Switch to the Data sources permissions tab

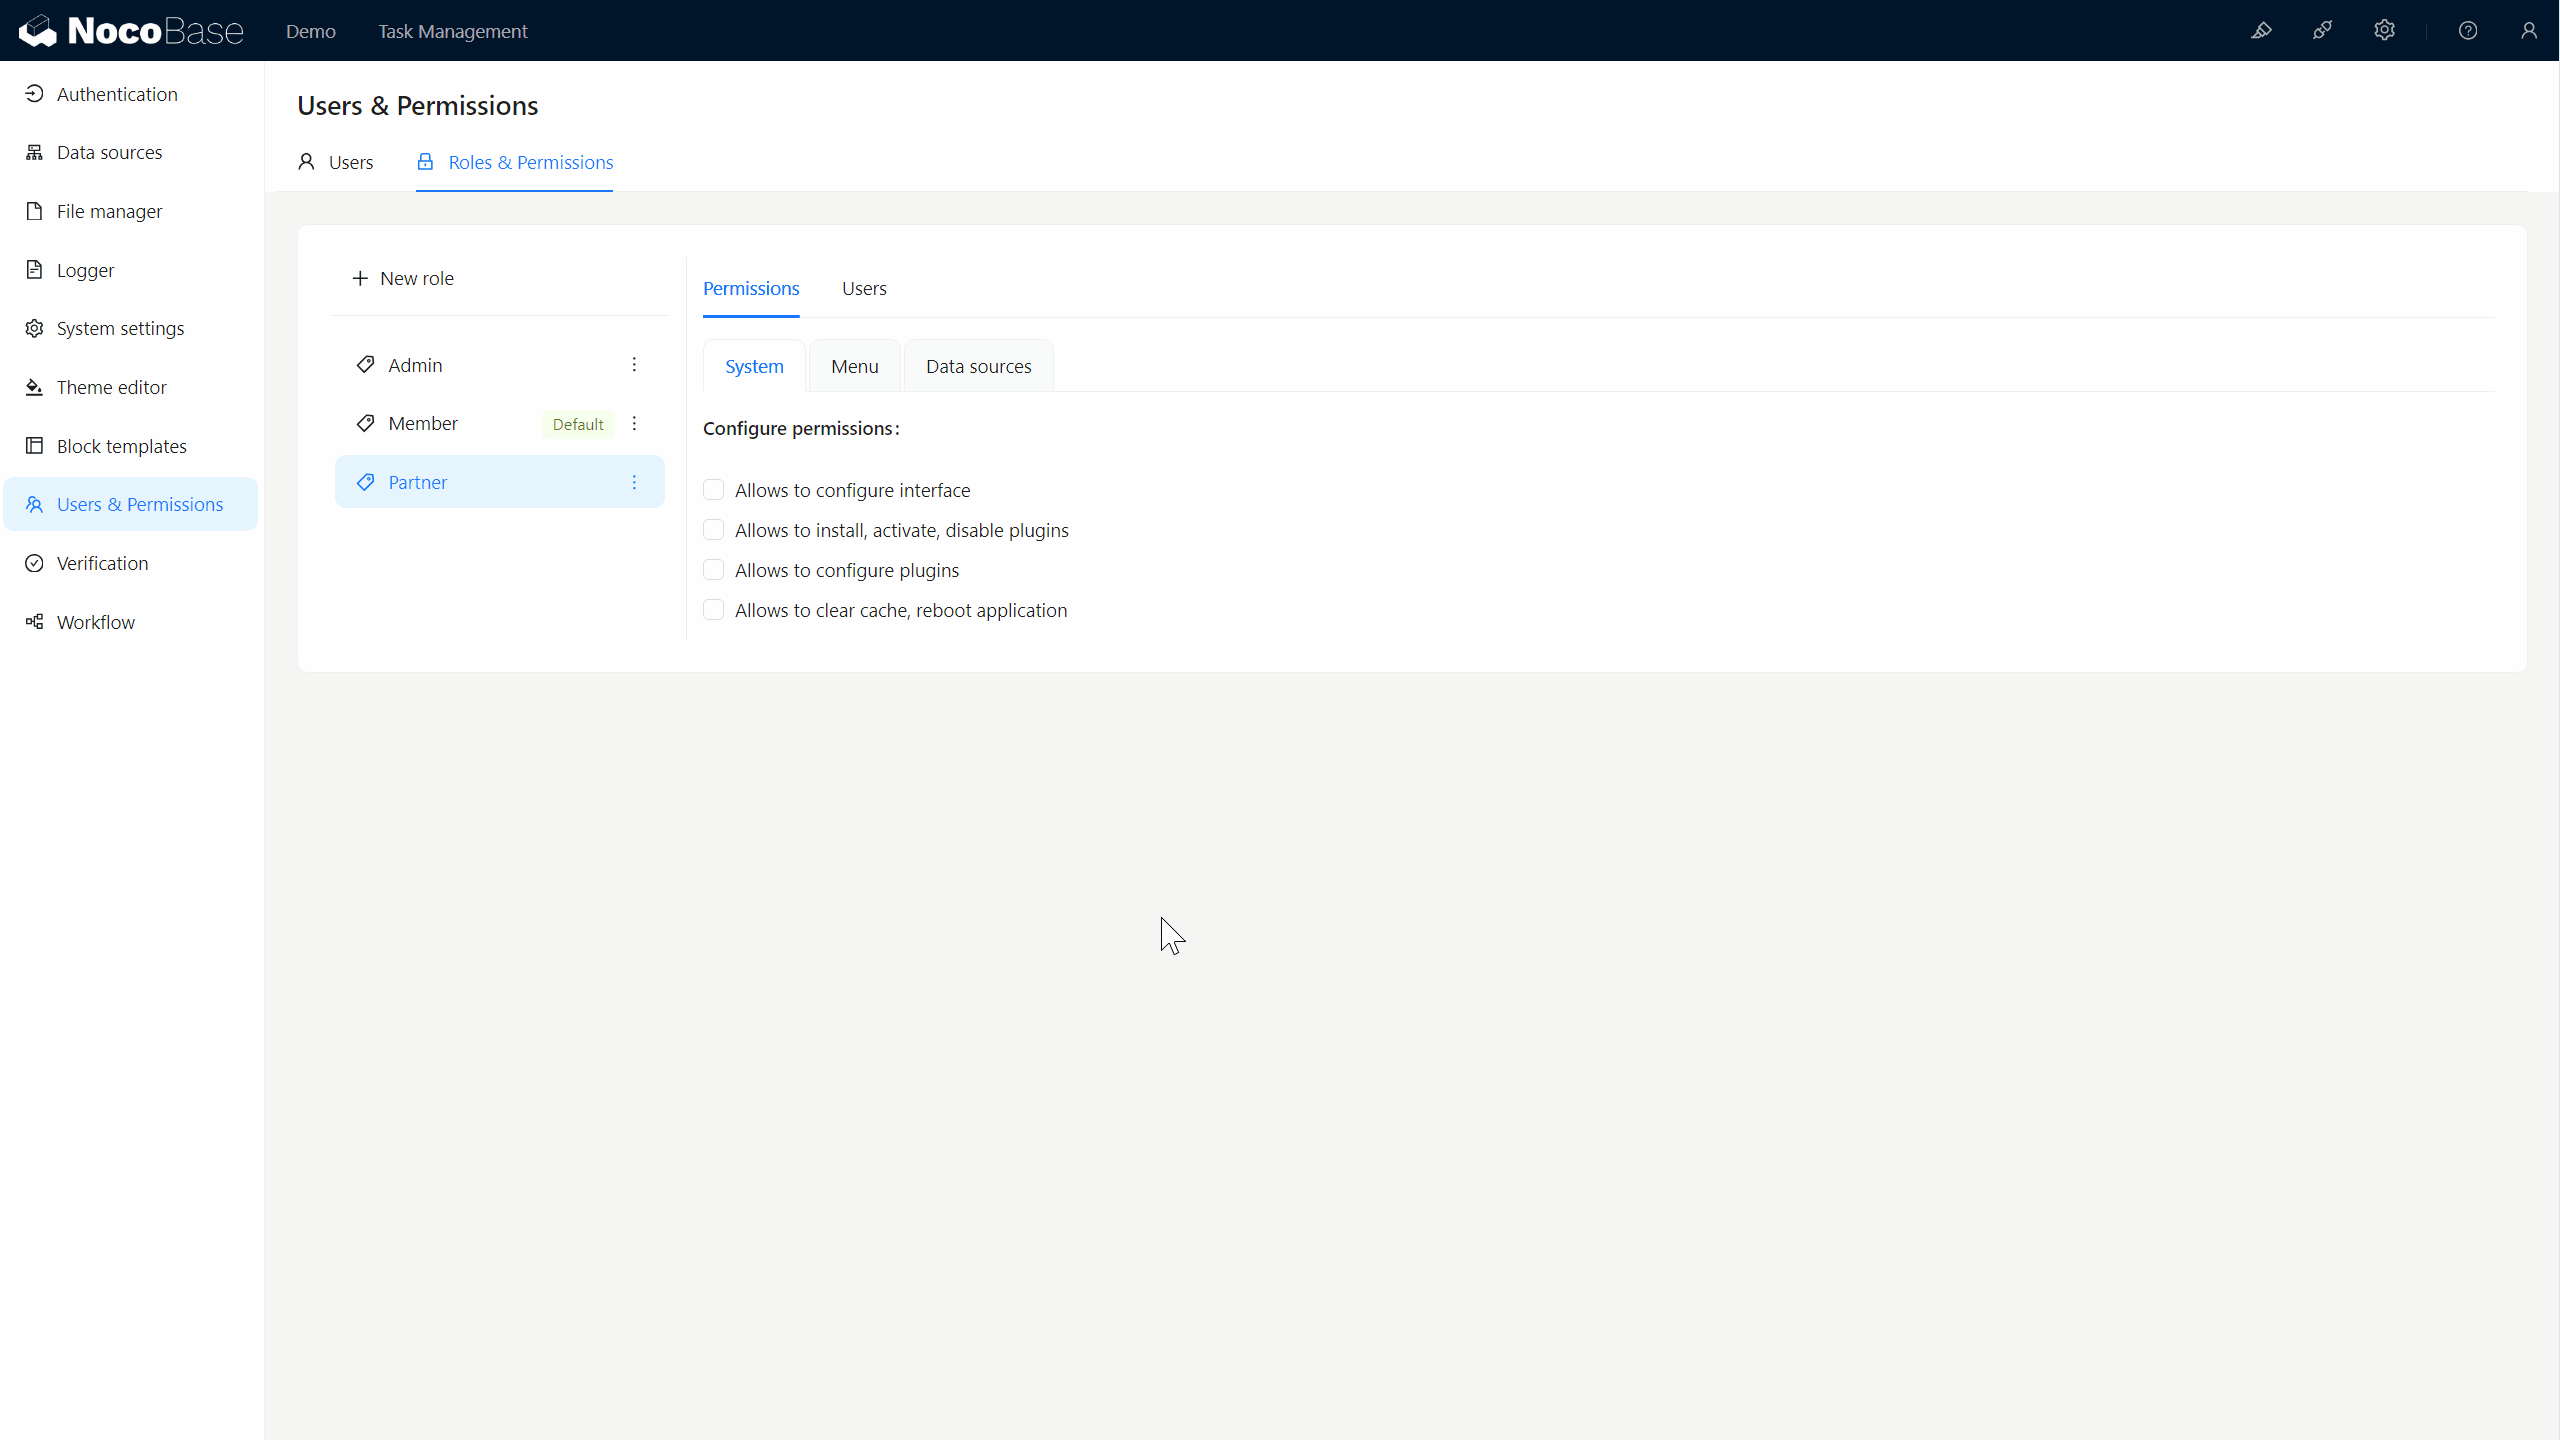pyautogui.click(x=978, y=366)
